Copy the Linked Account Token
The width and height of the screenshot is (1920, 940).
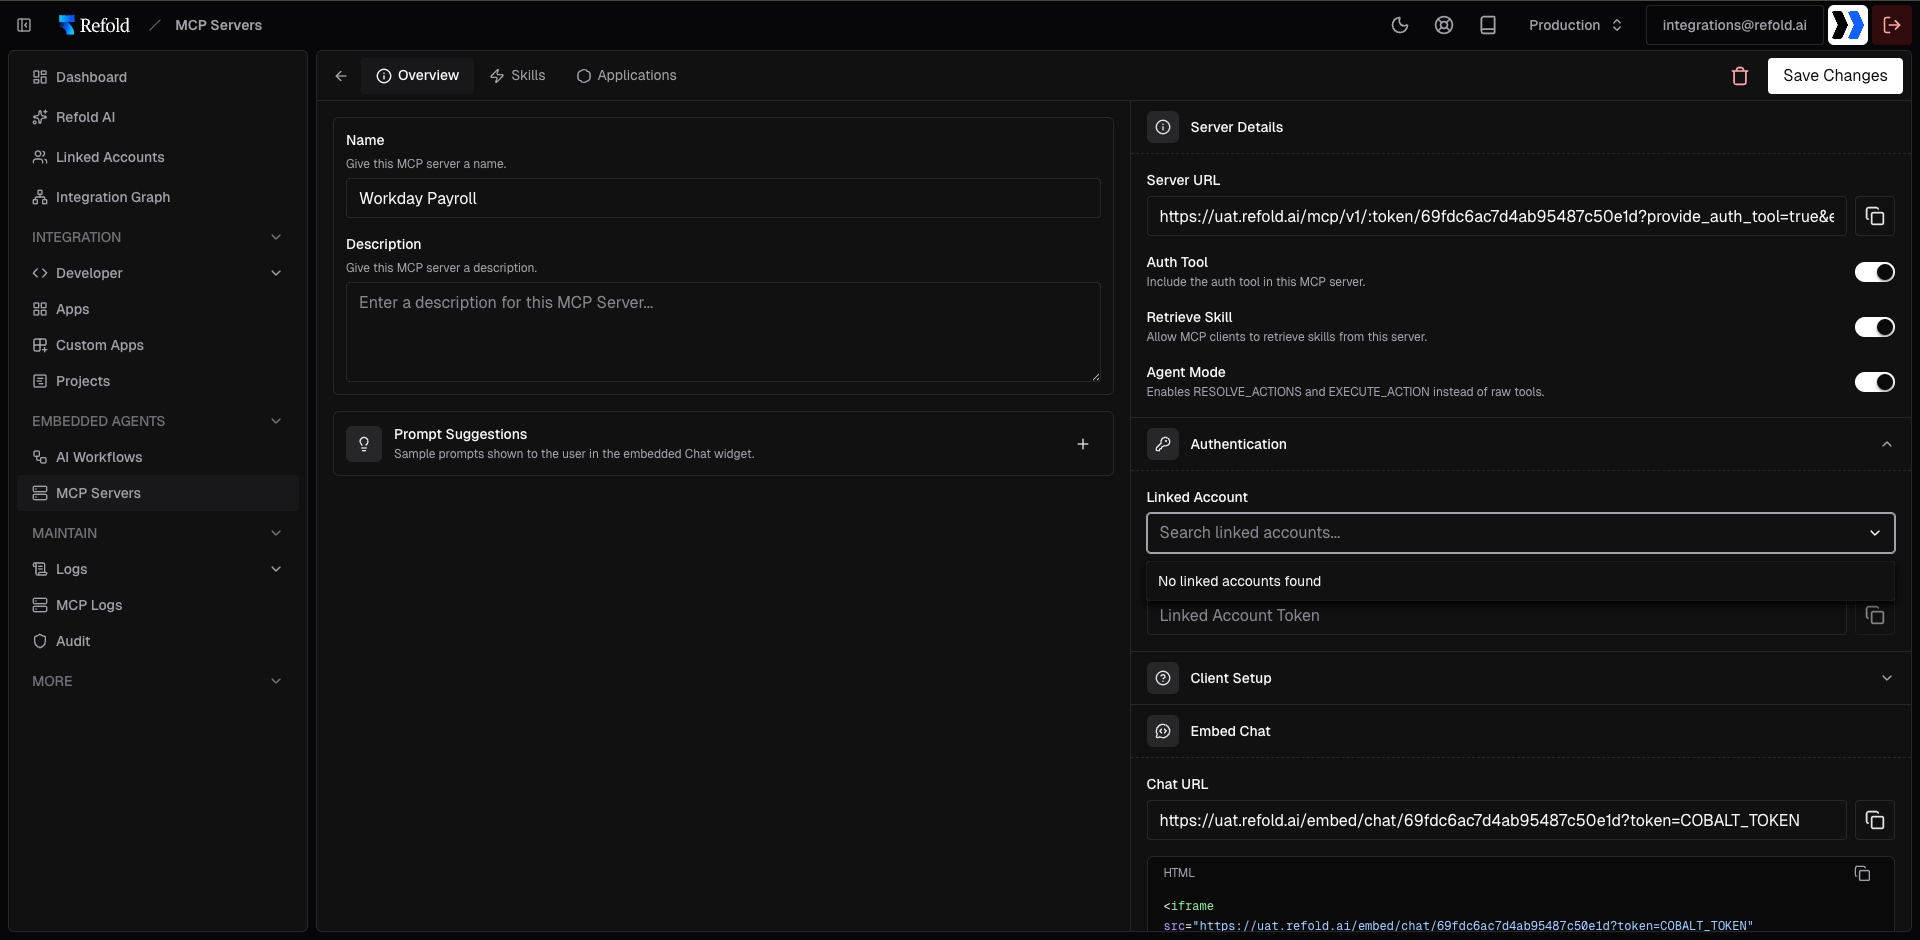1875,616
